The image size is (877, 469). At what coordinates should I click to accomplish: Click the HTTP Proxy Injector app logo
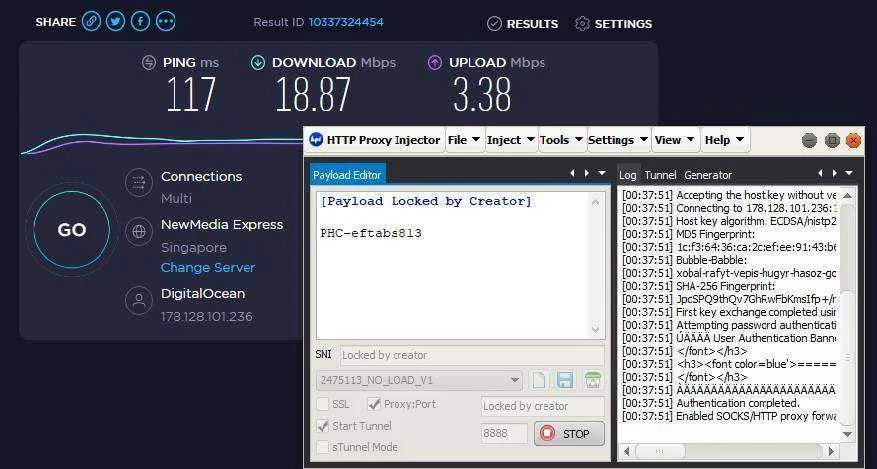click(x=316, y=140)
